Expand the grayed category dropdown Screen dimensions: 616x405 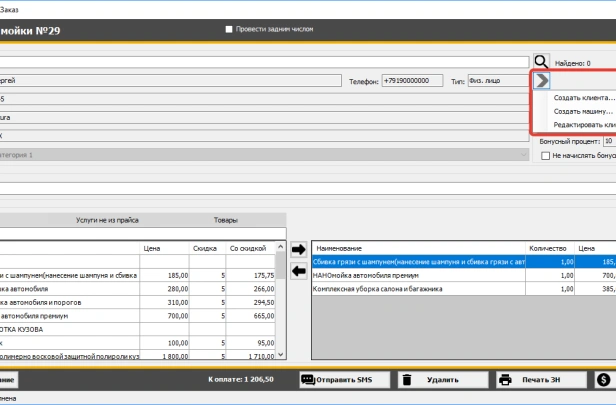[x=524, y=155]
